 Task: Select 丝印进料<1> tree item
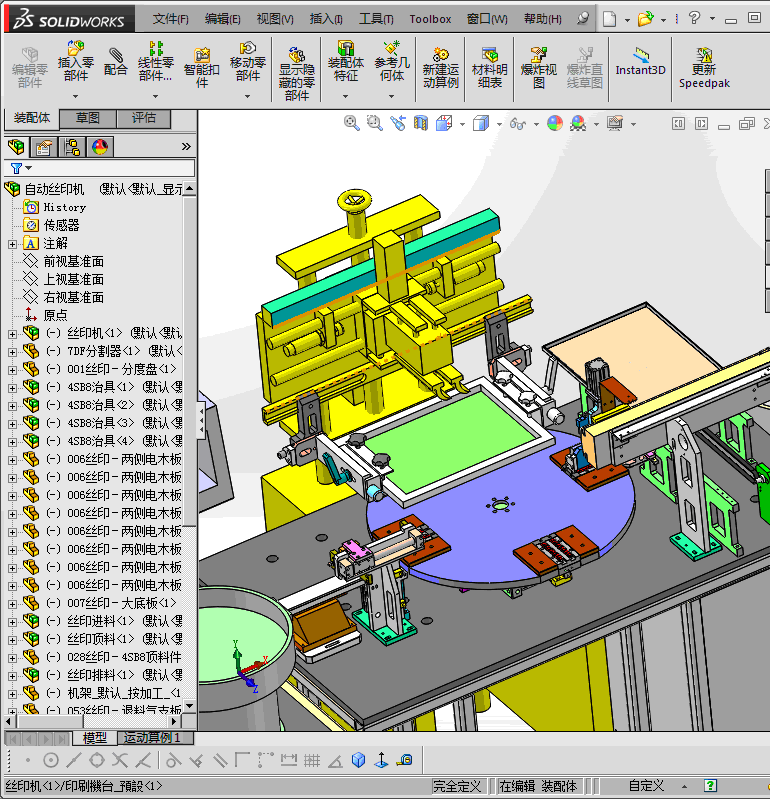[x=101, y=621]
